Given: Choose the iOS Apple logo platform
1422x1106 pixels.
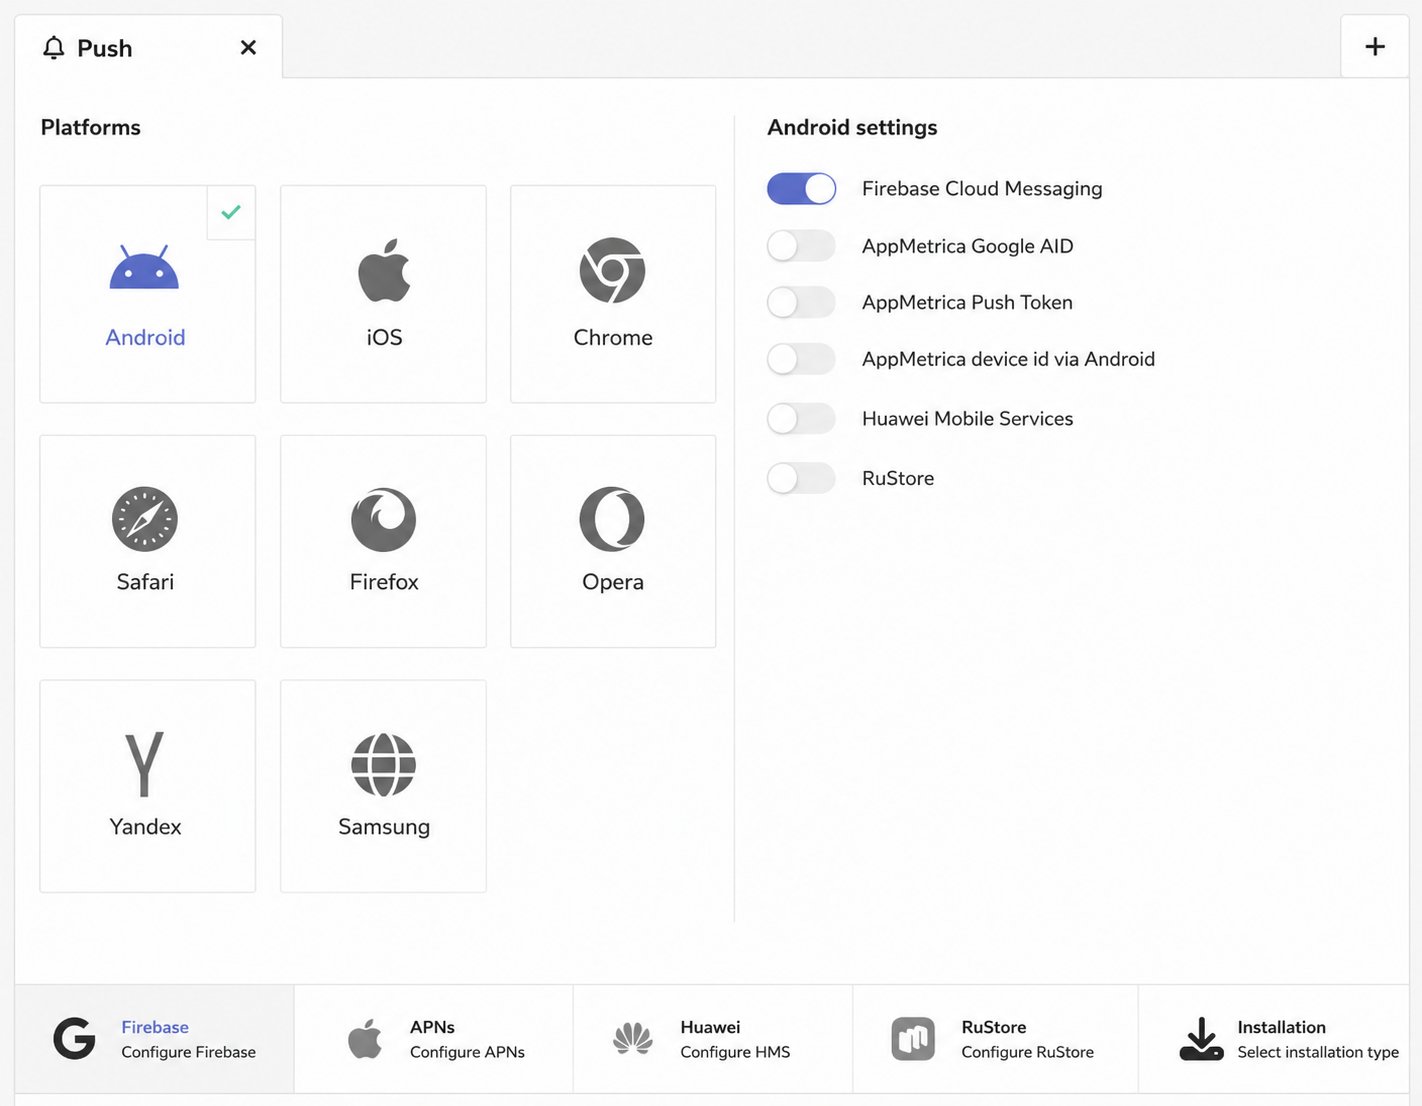Looking at the screenshot, I should pyautogui.click(x=384, y=270).
